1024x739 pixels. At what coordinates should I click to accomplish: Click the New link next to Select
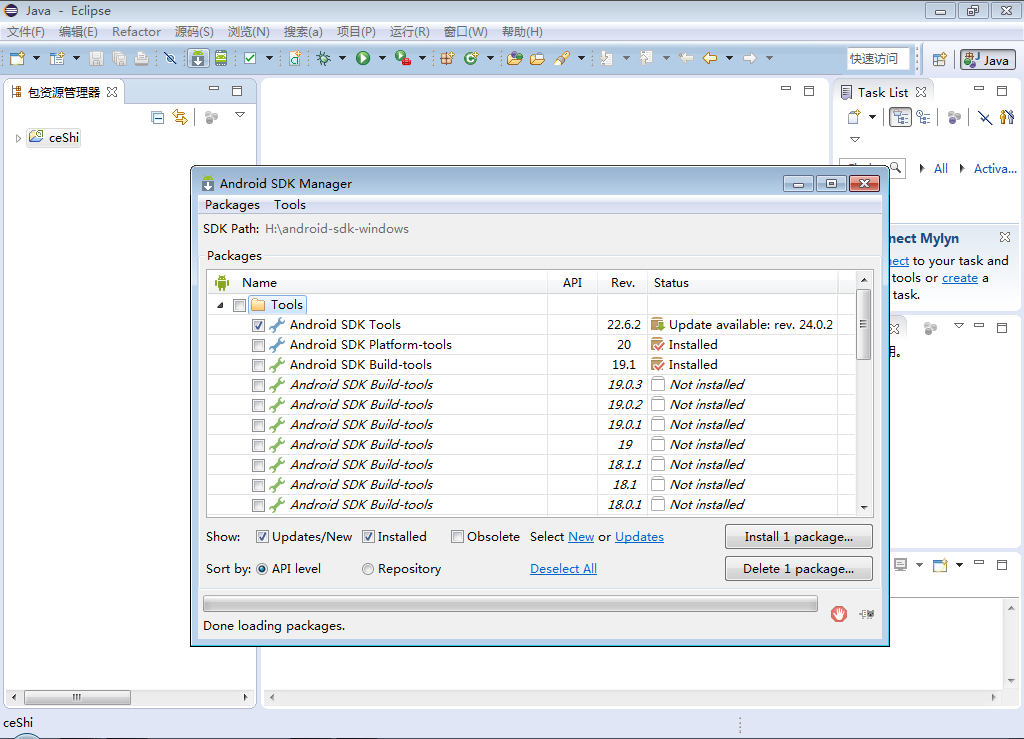pos(581,537)
